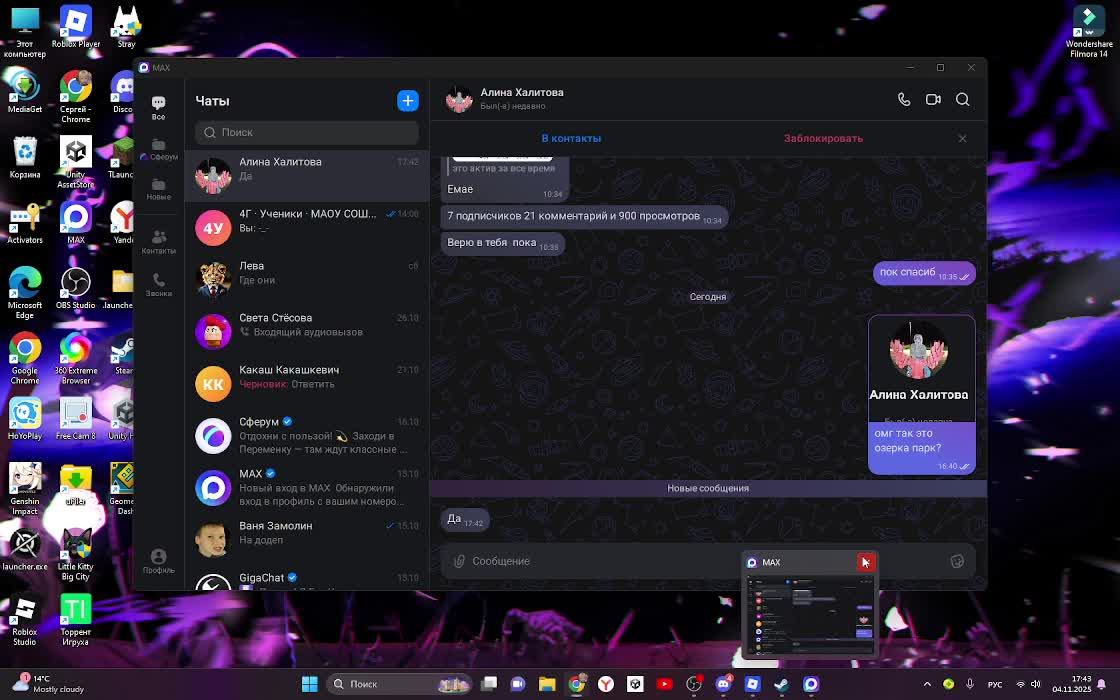Open the Алина Халитова chat in list
1120x700 pixels.
[x=307, y=176]
